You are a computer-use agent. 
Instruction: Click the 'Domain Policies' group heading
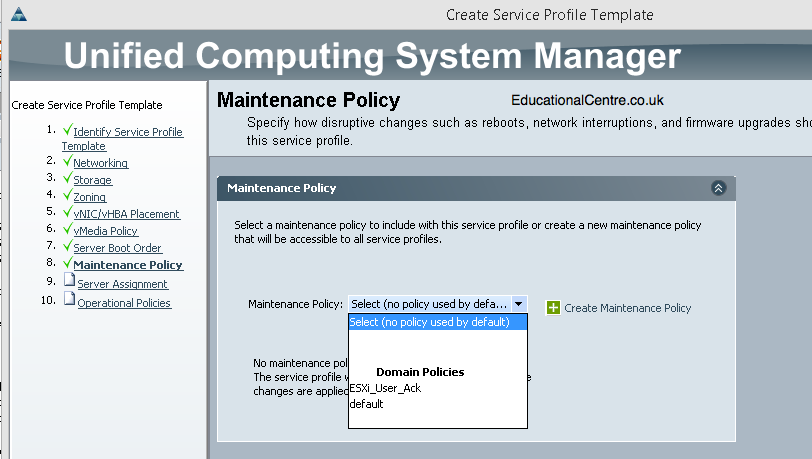pos(420,372)
